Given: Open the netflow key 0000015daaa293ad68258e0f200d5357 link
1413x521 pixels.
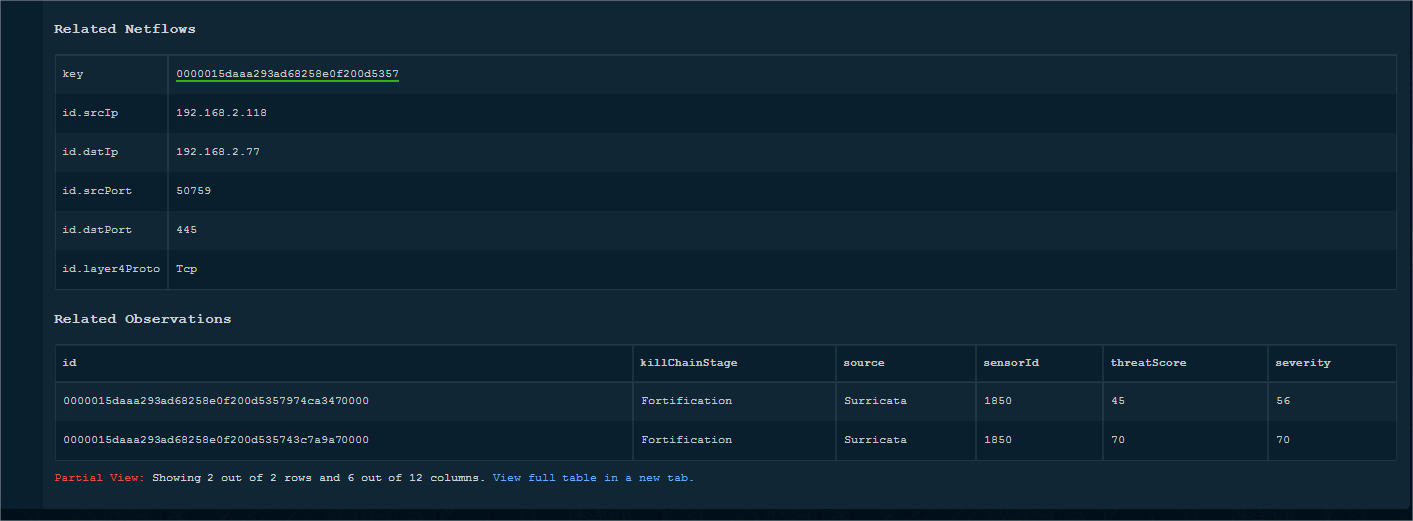Looking at the screenshot, I should pyautogui.click(x=287, y=74).
